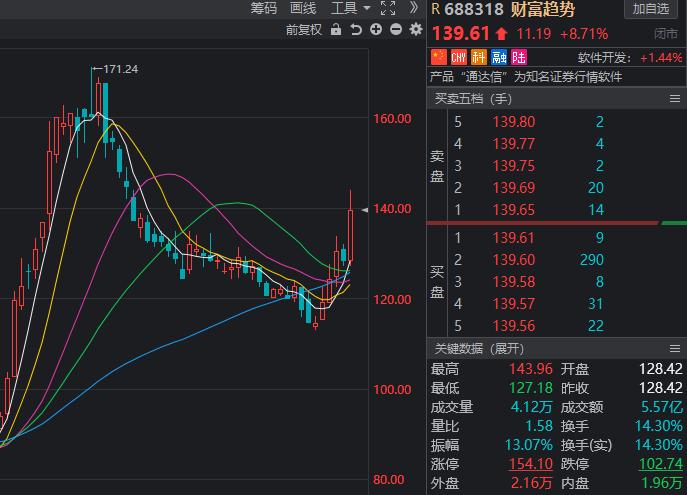Select sell level 3 price 139.75
Screen dimensions: 687x495
[x=514, y=166]
